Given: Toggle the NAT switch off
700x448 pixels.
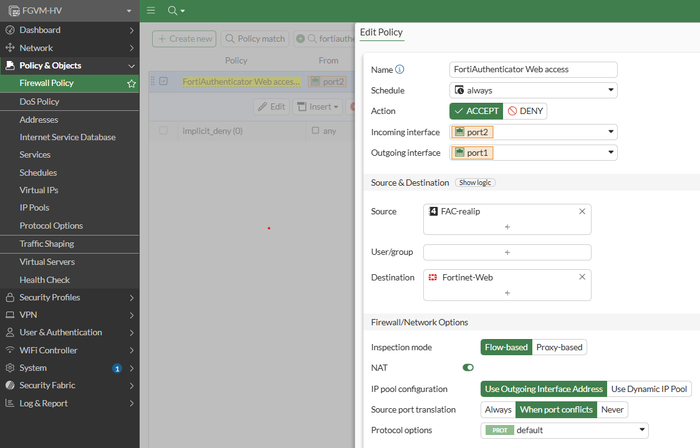Looking at the screenshot, I should [x=468, y=368].
